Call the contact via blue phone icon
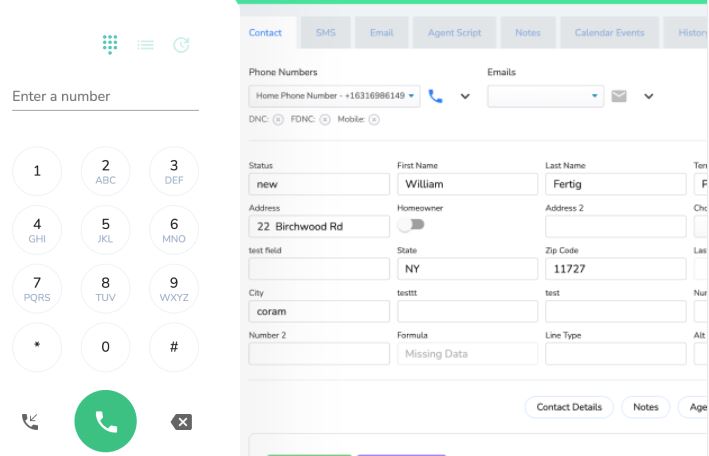The height and width of the screenshot is (456, 709). [435, 96]
